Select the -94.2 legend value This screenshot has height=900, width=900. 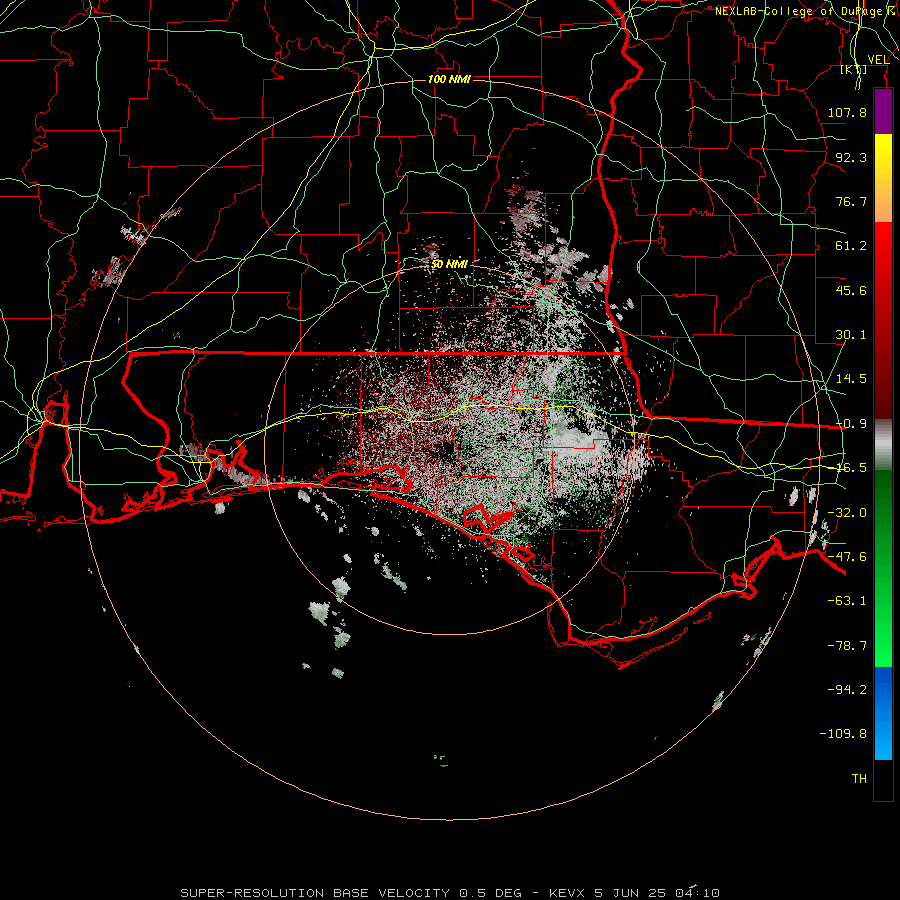click(847, 690)
